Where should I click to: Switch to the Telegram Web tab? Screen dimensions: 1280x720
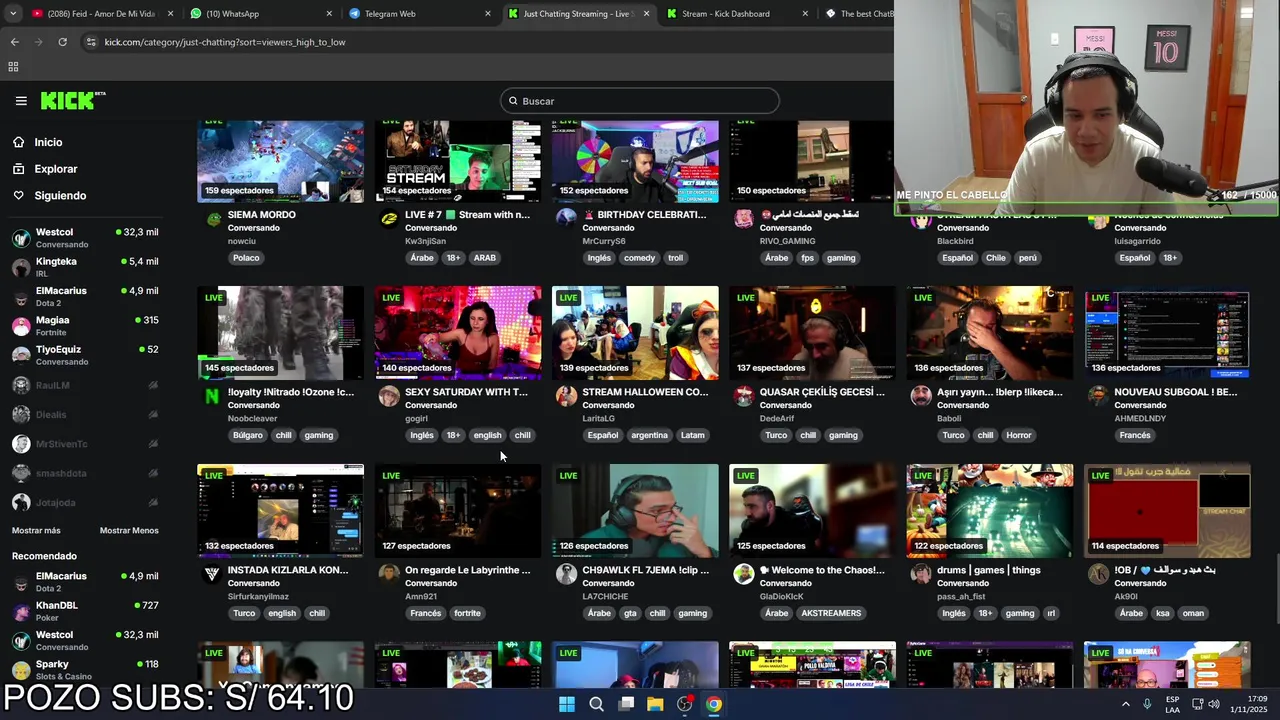(x=418, y=14)
